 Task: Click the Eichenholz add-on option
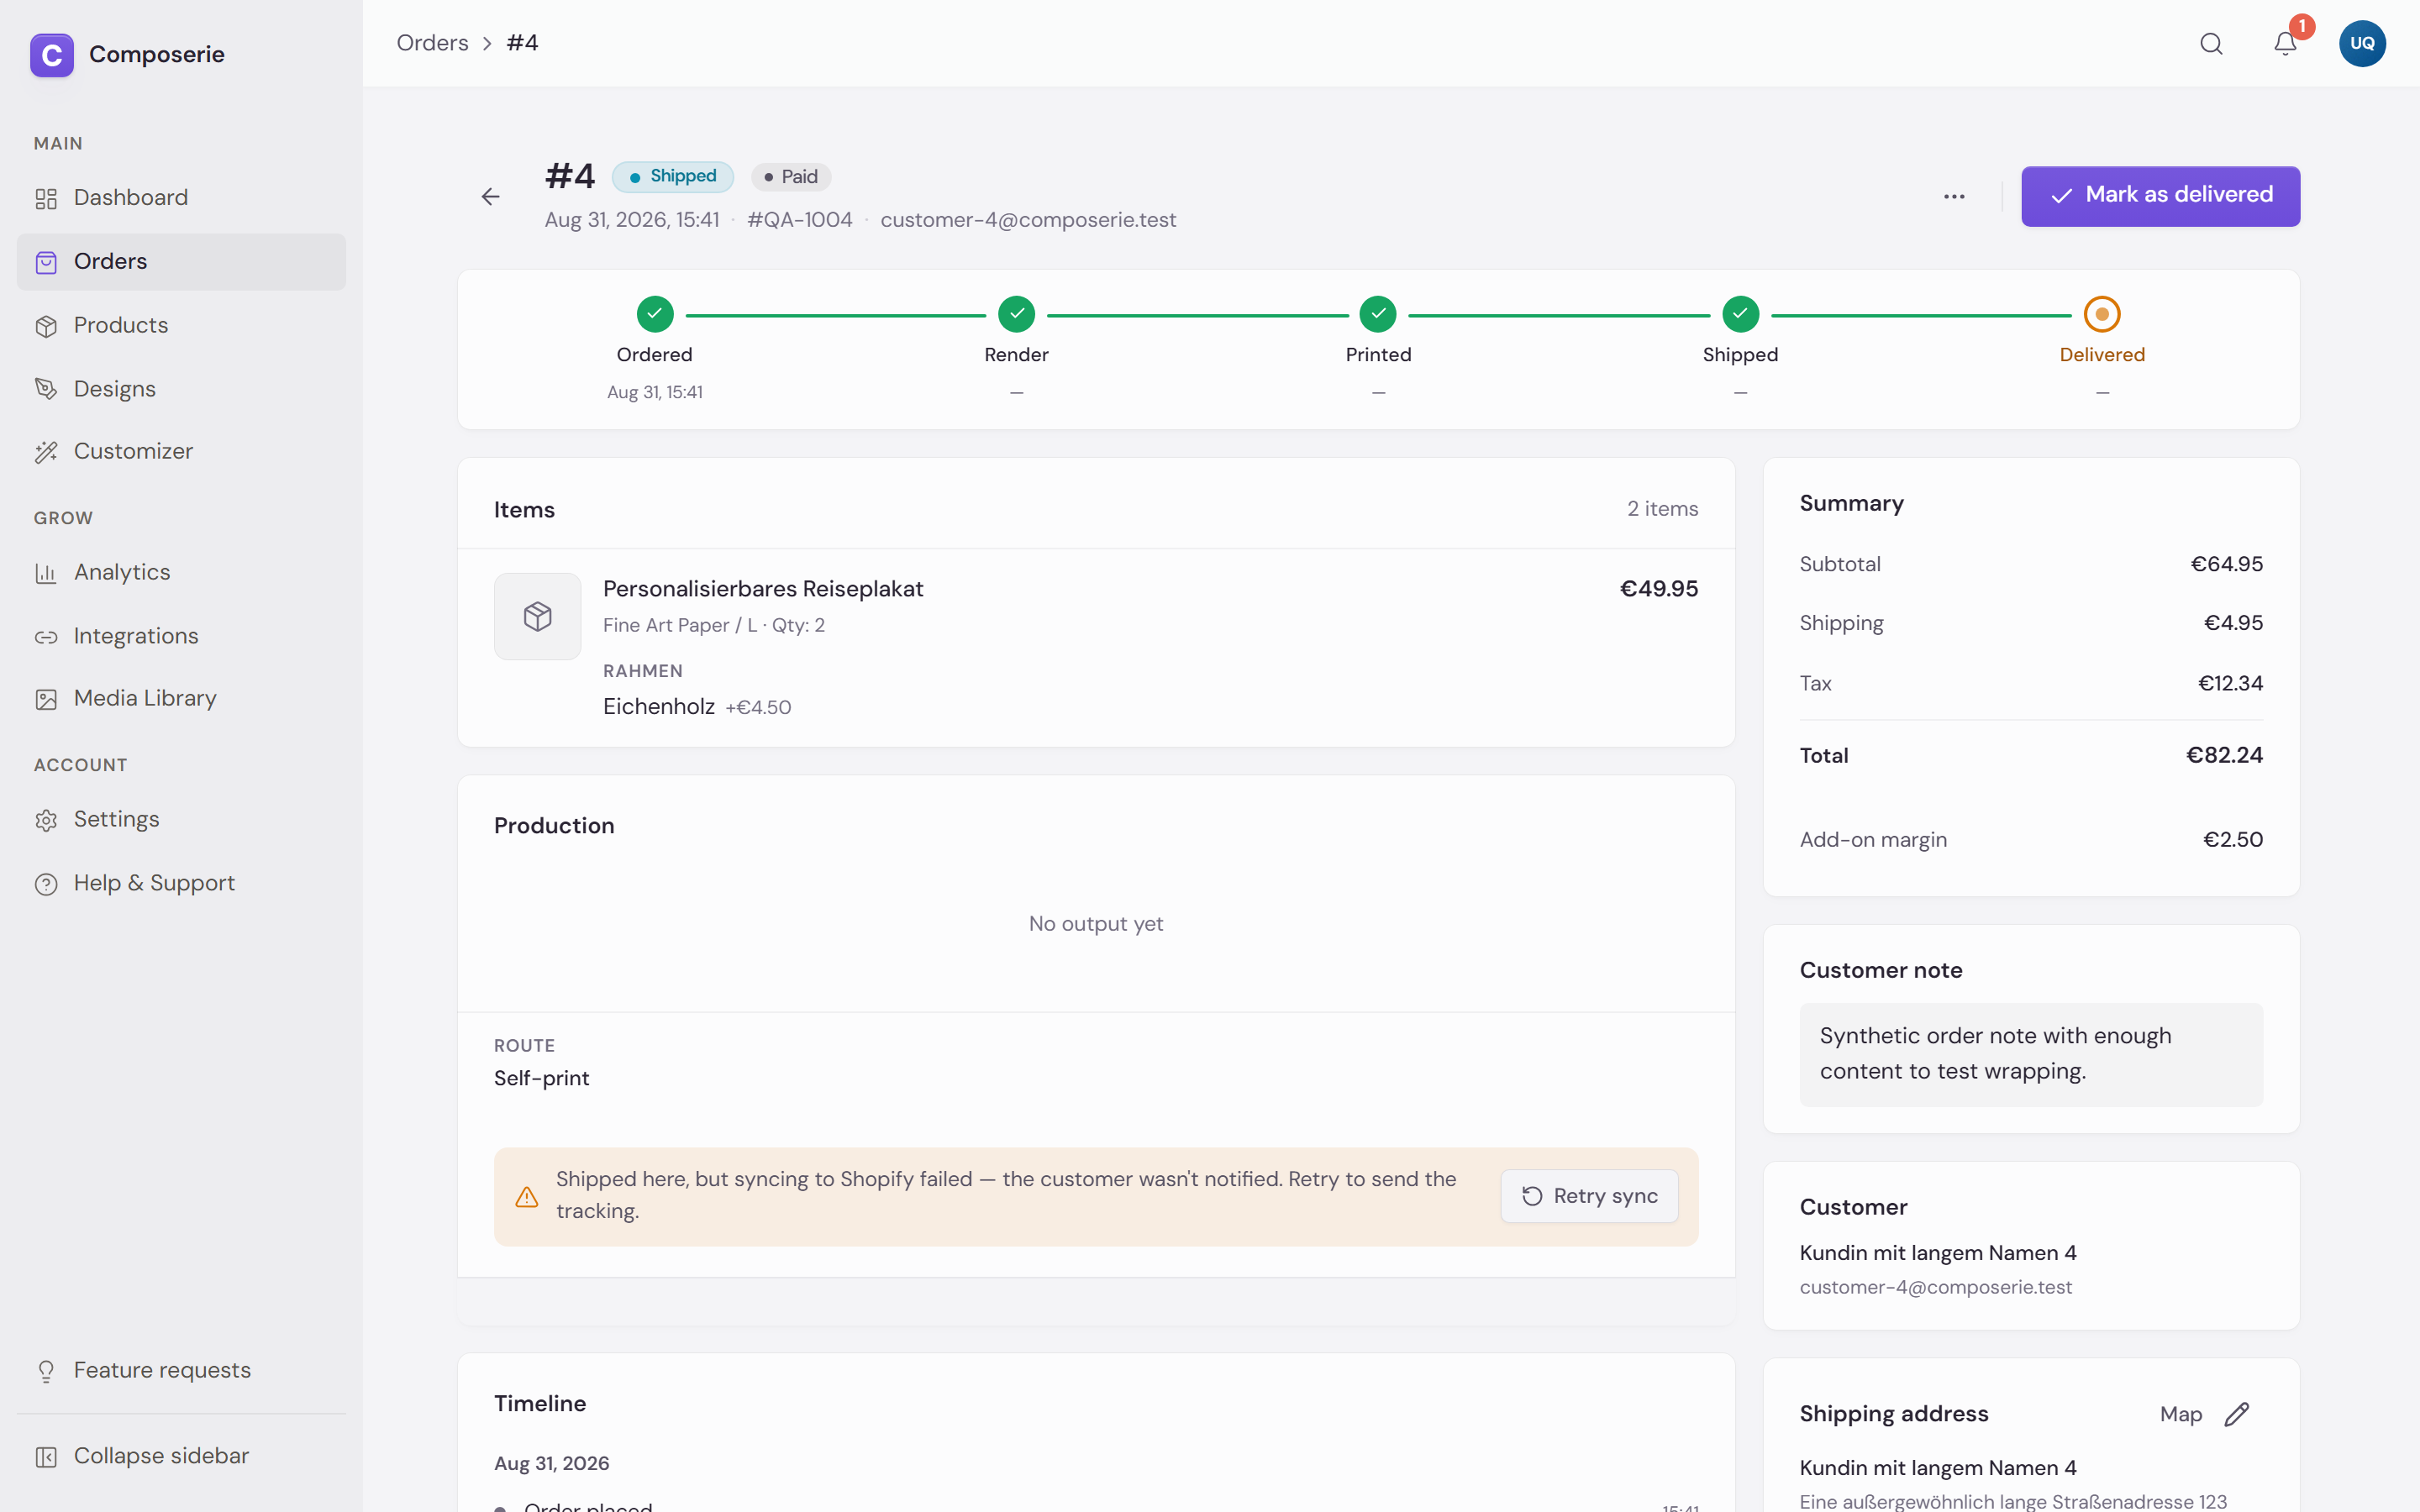tap(697, 707)
